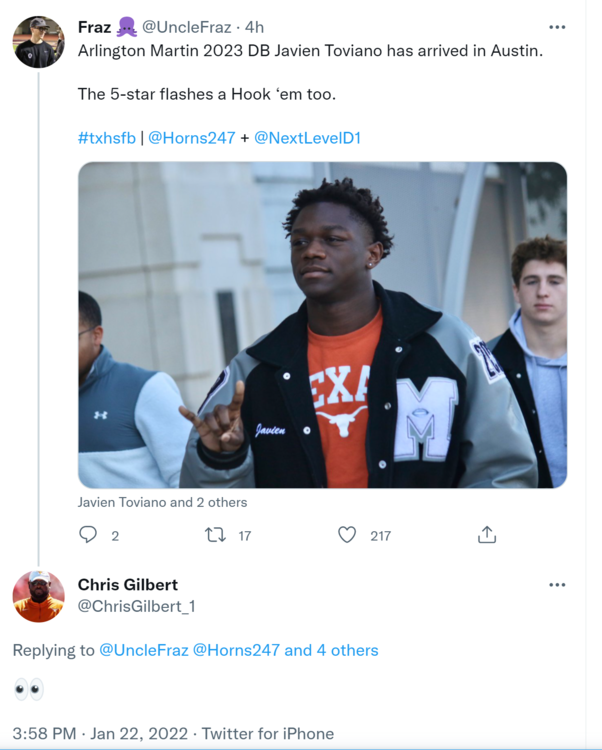Viewport: 602px width, 750px height.
Task: Like the tweet with the heart icon
Action: point(347,535)
